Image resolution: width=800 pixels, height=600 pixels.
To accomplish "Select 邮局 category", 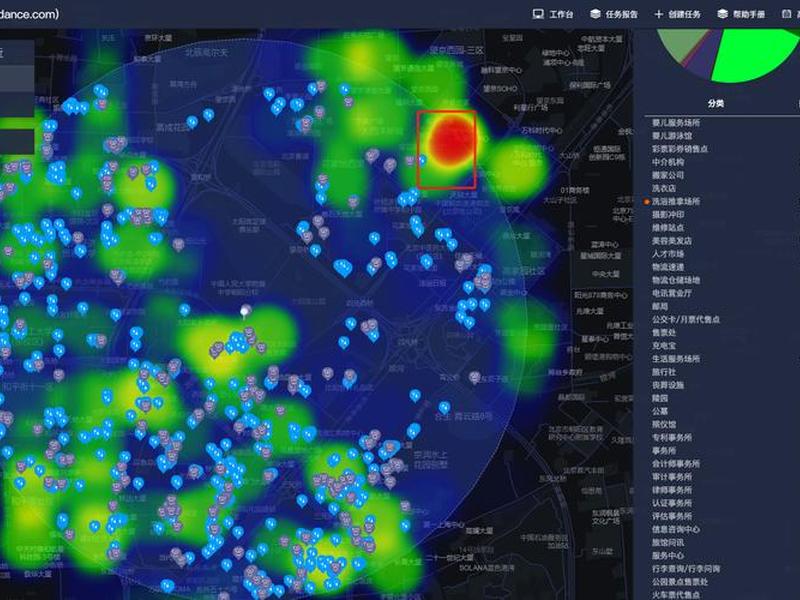I will click(x=660, y=306).
